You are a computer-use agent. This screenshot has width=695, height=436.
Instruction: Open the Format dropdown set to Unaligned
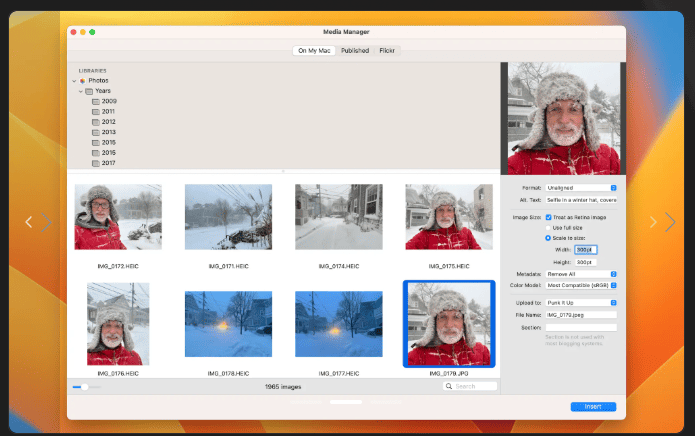click(581, 188)
